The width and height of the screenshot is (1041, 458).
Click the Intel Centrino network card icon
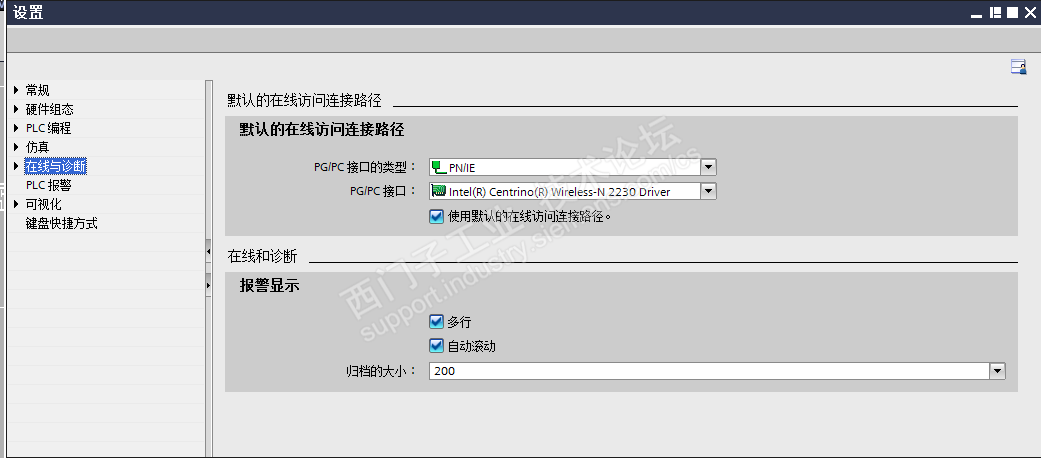[x=438, y=192]
